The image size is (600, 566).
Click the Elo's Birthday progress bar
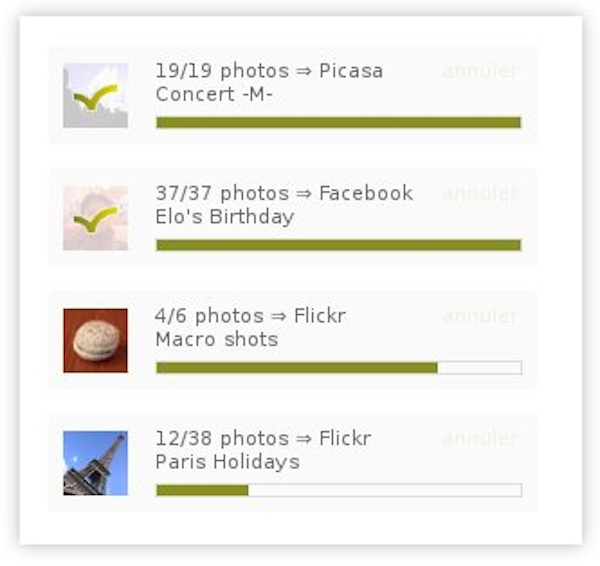338,245
